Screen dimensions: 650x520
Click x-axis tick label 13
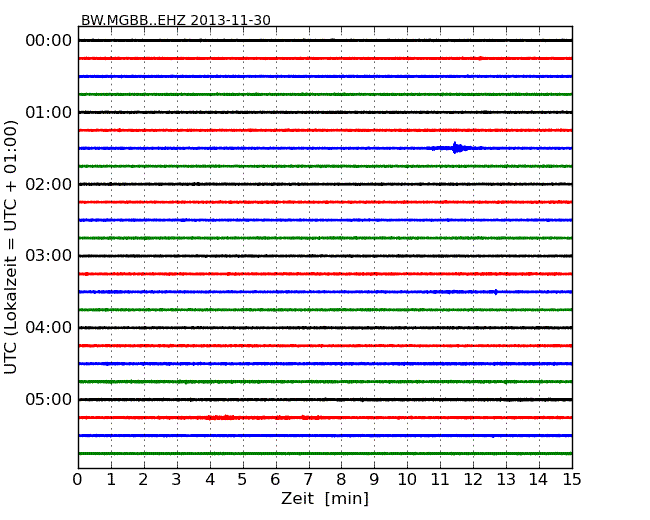pos(506,480)
